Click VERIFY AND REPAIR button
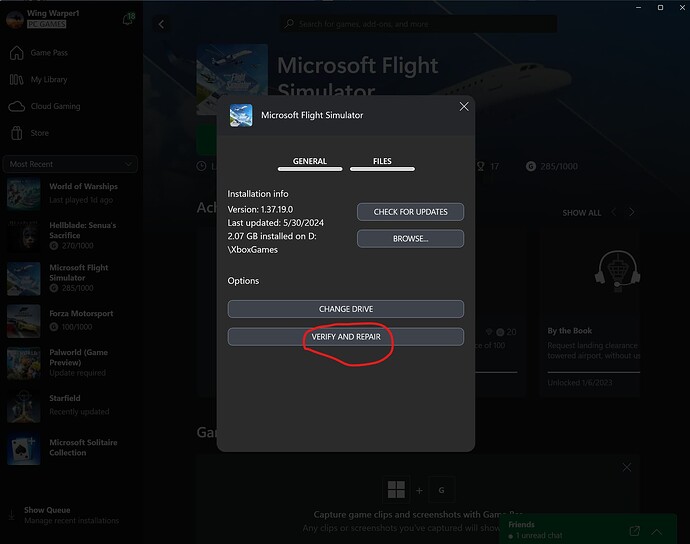Viewport: 690px width, 544px height. point(345,337)
